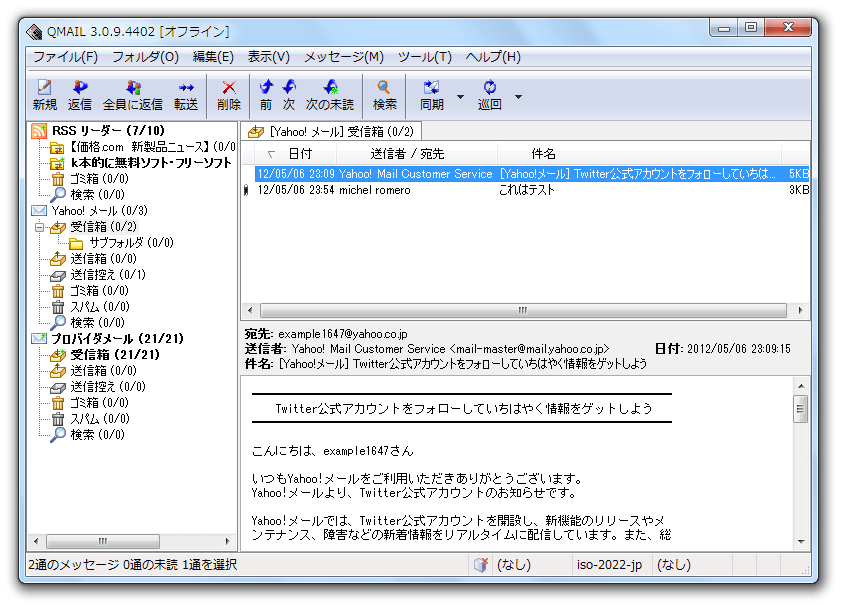Open dropdown arrow next to 同期
The height and width of the screenshot is (605, 841).
tap(460, 97)
